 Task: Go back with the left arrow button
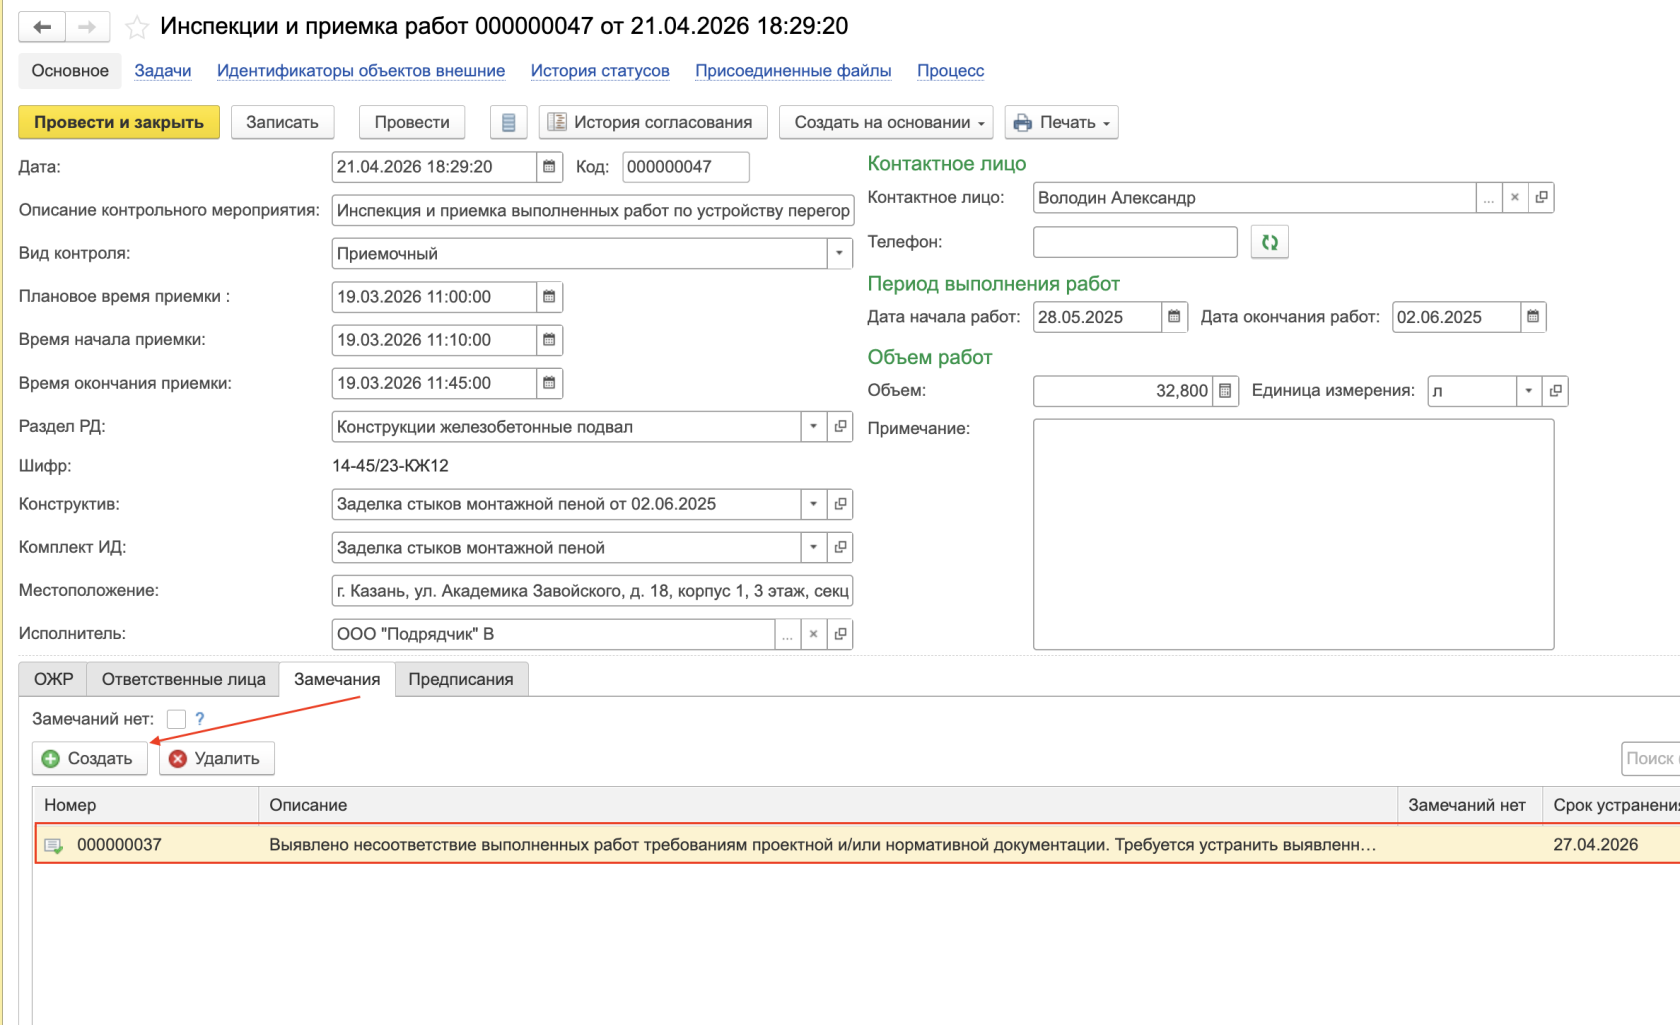(42, 27)
